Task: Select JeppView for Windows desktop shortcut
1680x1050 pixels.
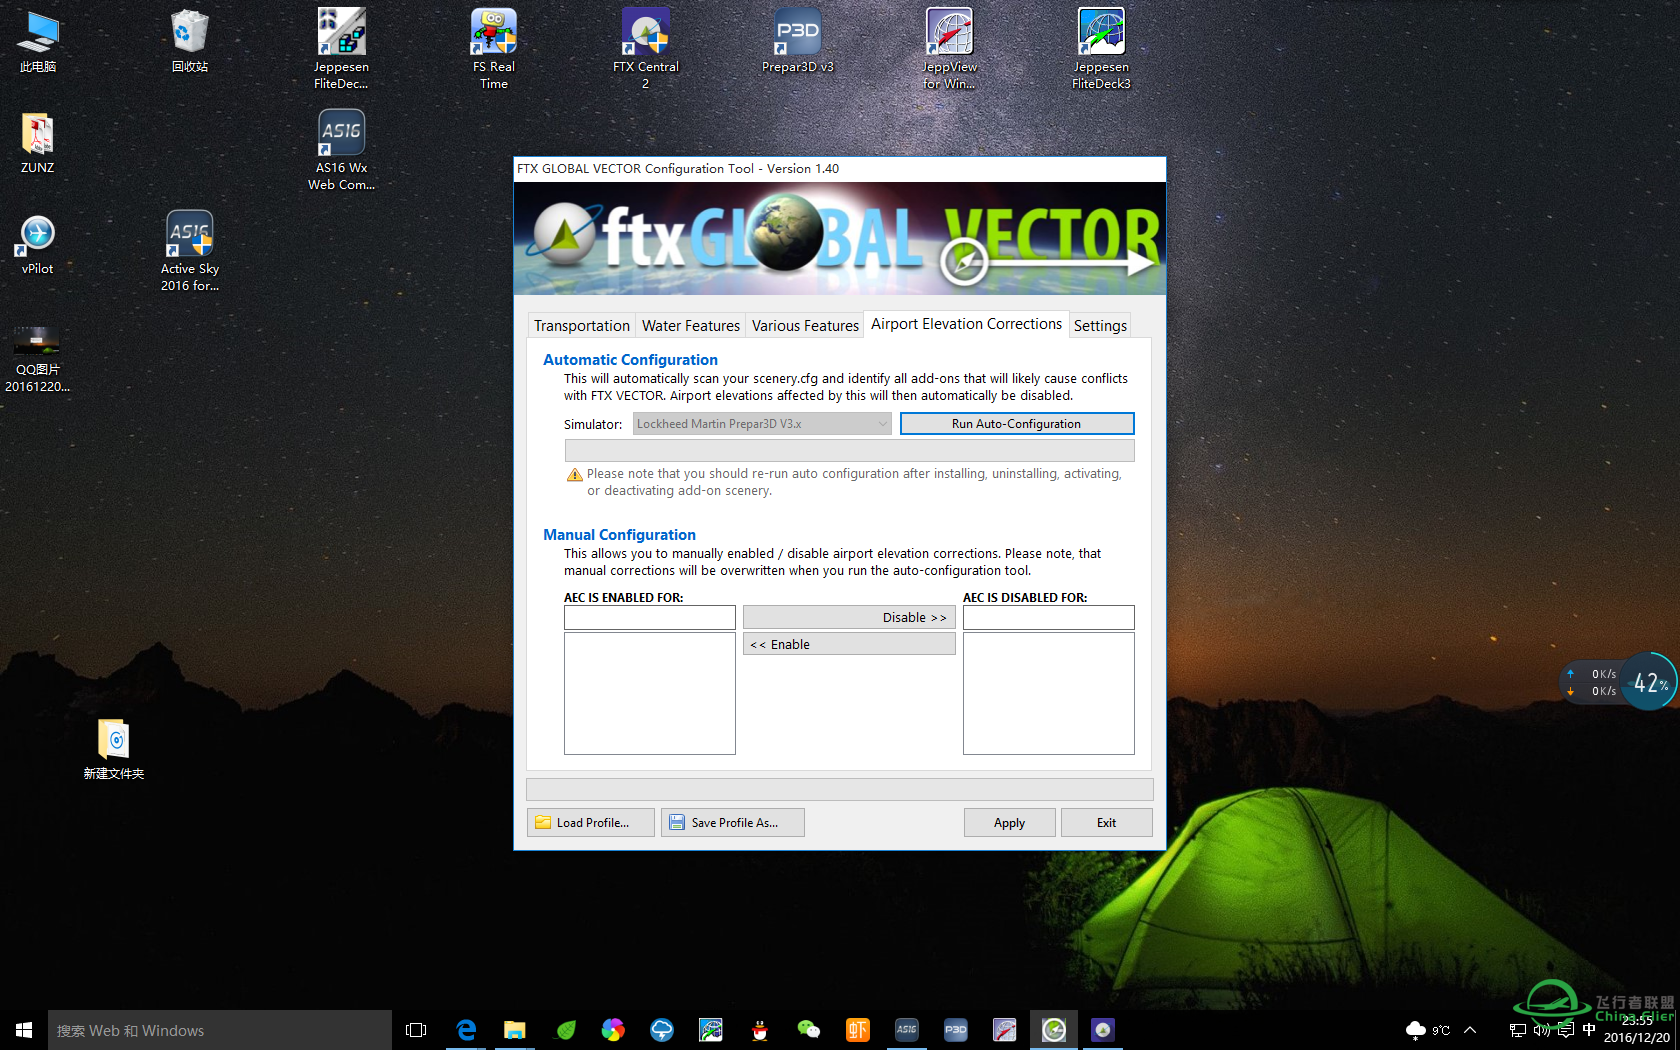Action: 950,49
